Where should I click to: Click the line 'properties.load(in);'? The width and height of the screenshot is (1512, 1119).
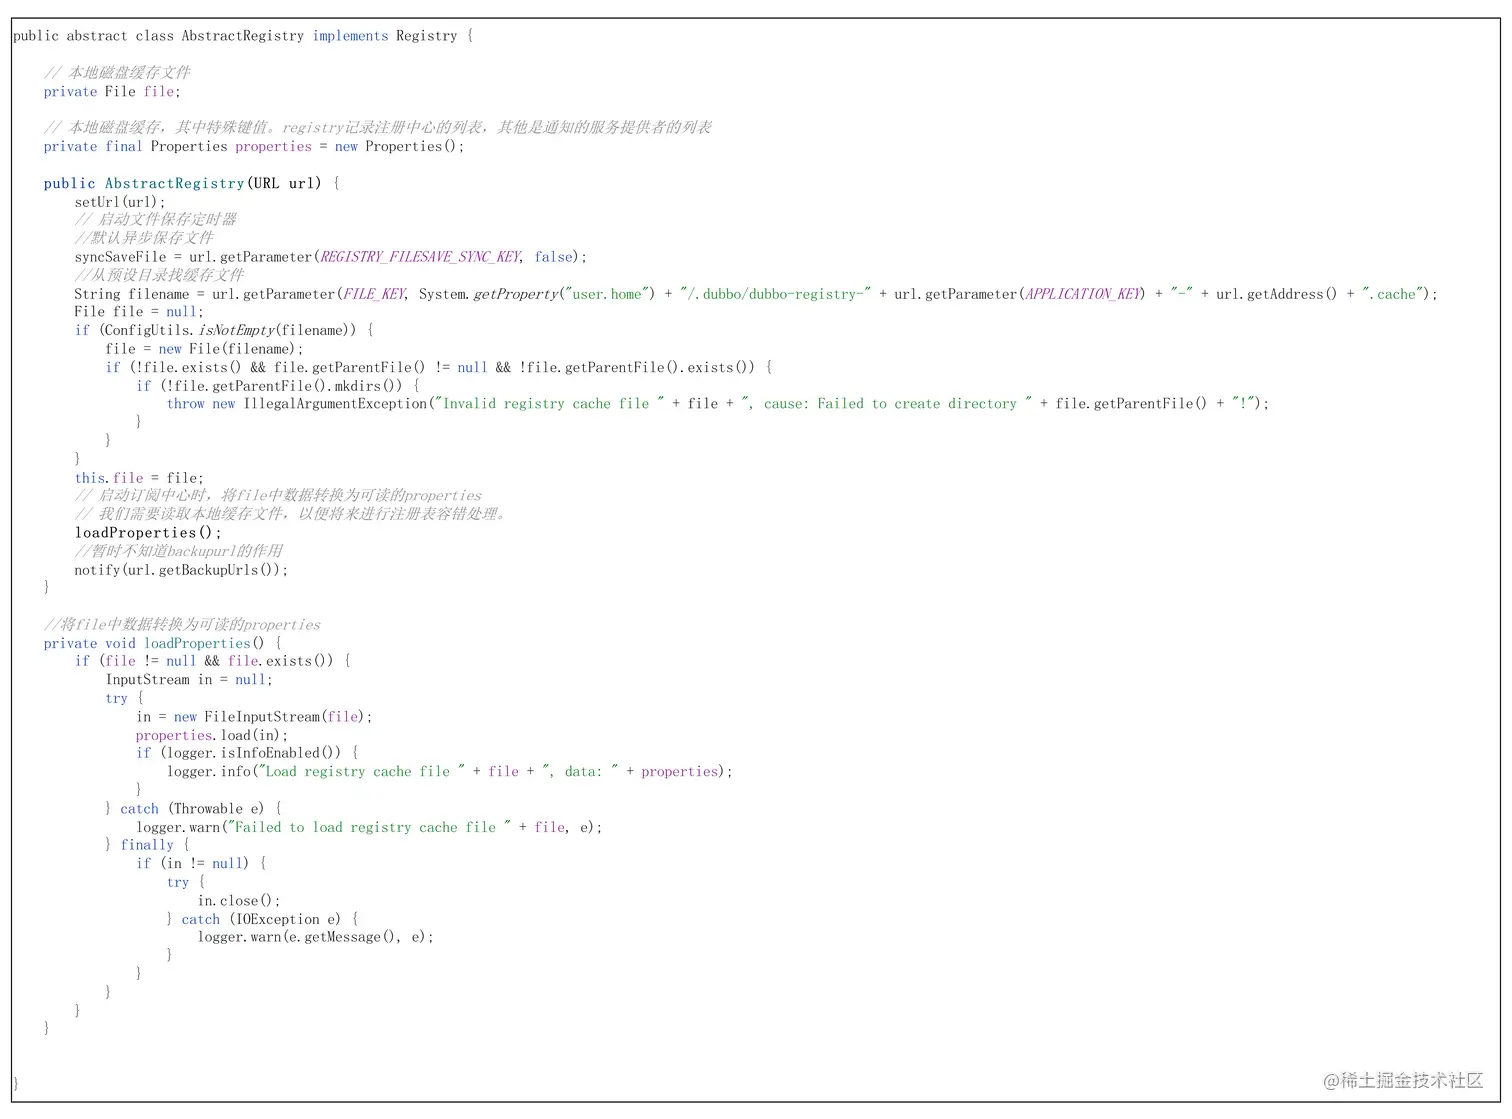(x=212, y=735)
